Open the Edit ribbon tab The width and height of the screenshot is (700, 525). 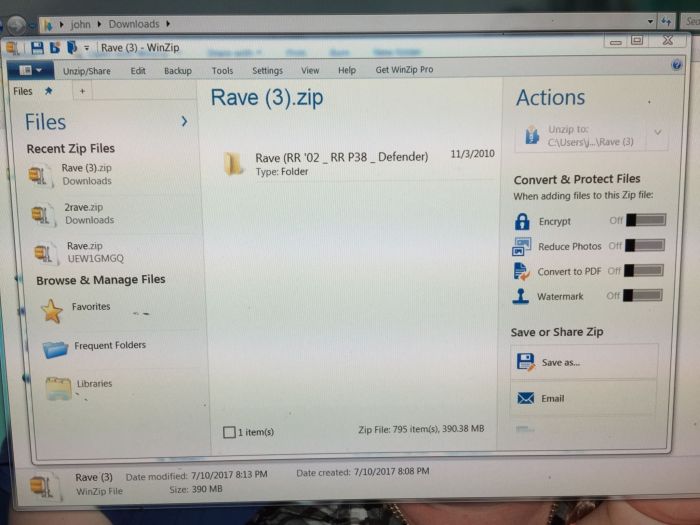point(138,71)
